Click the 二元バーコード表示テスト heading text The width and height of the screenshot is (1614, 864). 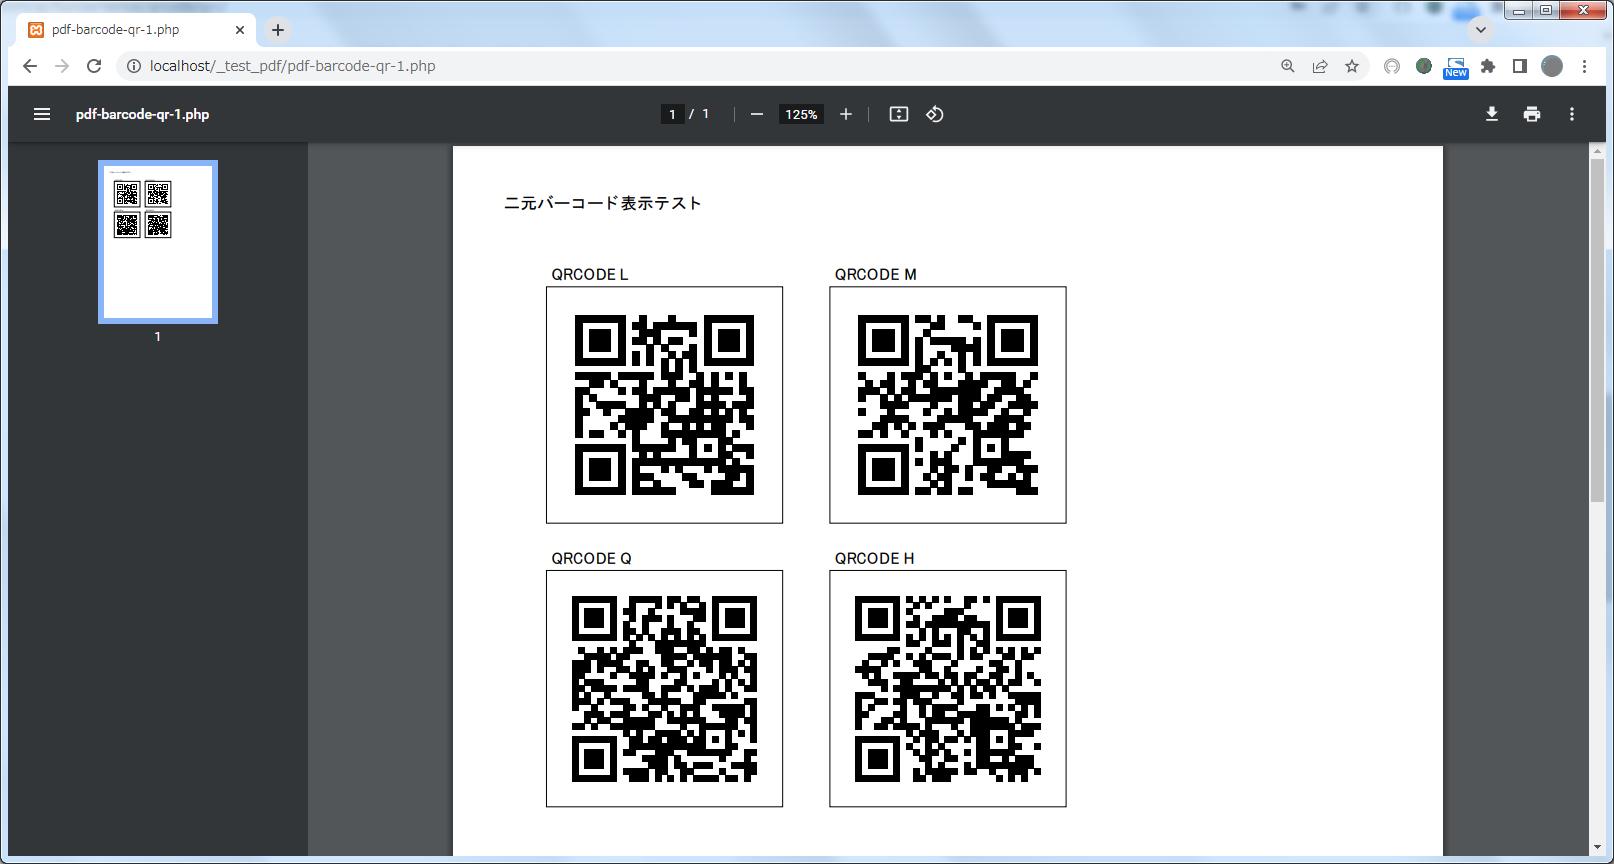click(x=603, y=203)
